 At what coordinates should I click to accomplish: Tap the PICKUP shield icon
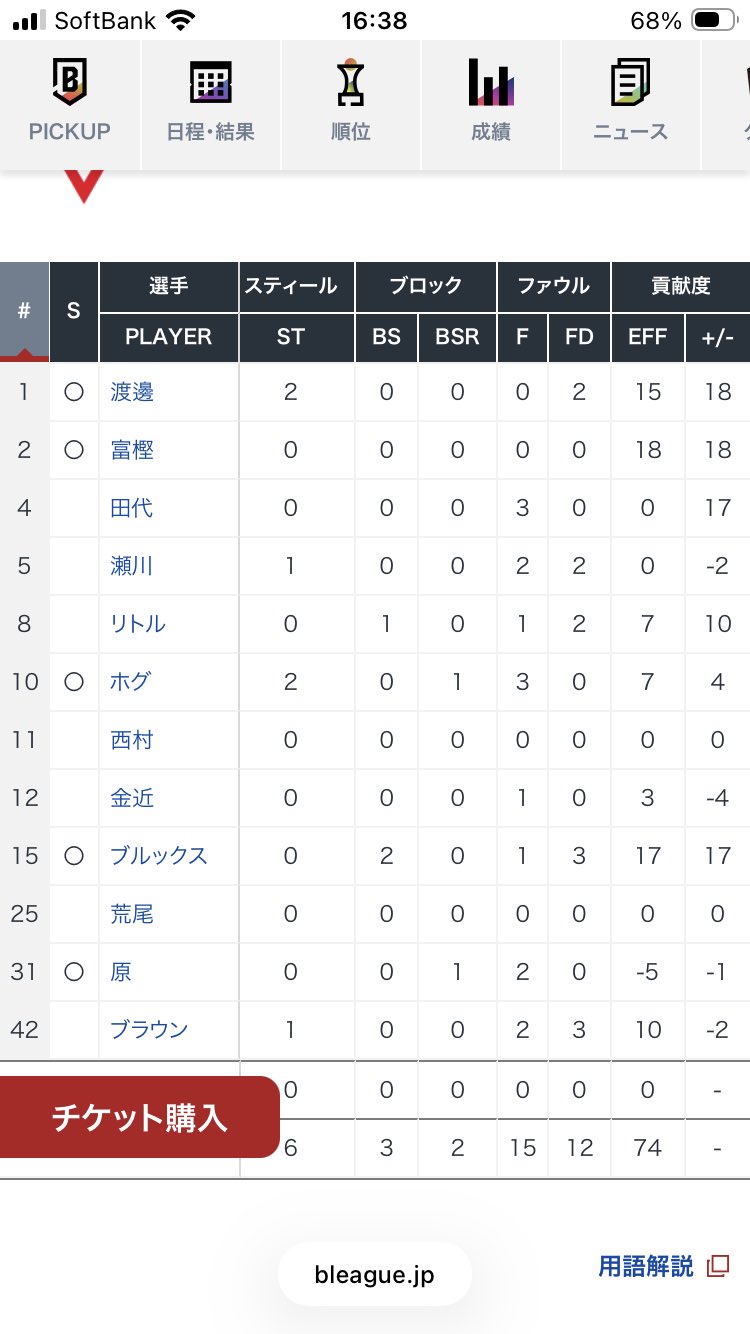(x=69, y=84)
